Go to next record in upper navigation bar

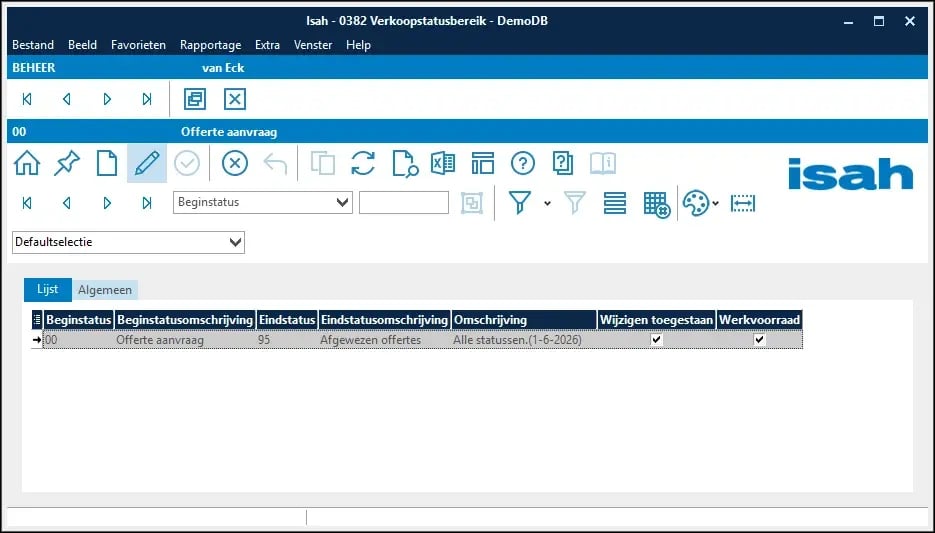107,99
